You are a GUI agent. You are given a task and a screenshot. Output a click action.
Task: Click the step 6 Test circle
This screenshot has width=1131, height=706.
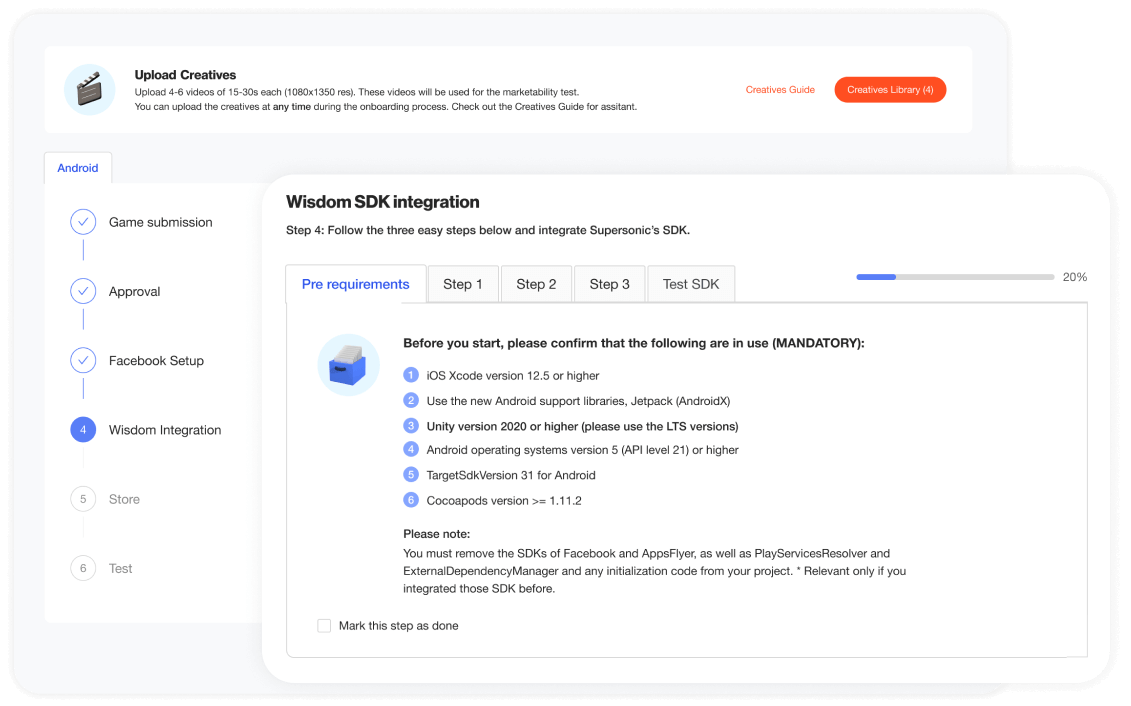pos(83,568)
